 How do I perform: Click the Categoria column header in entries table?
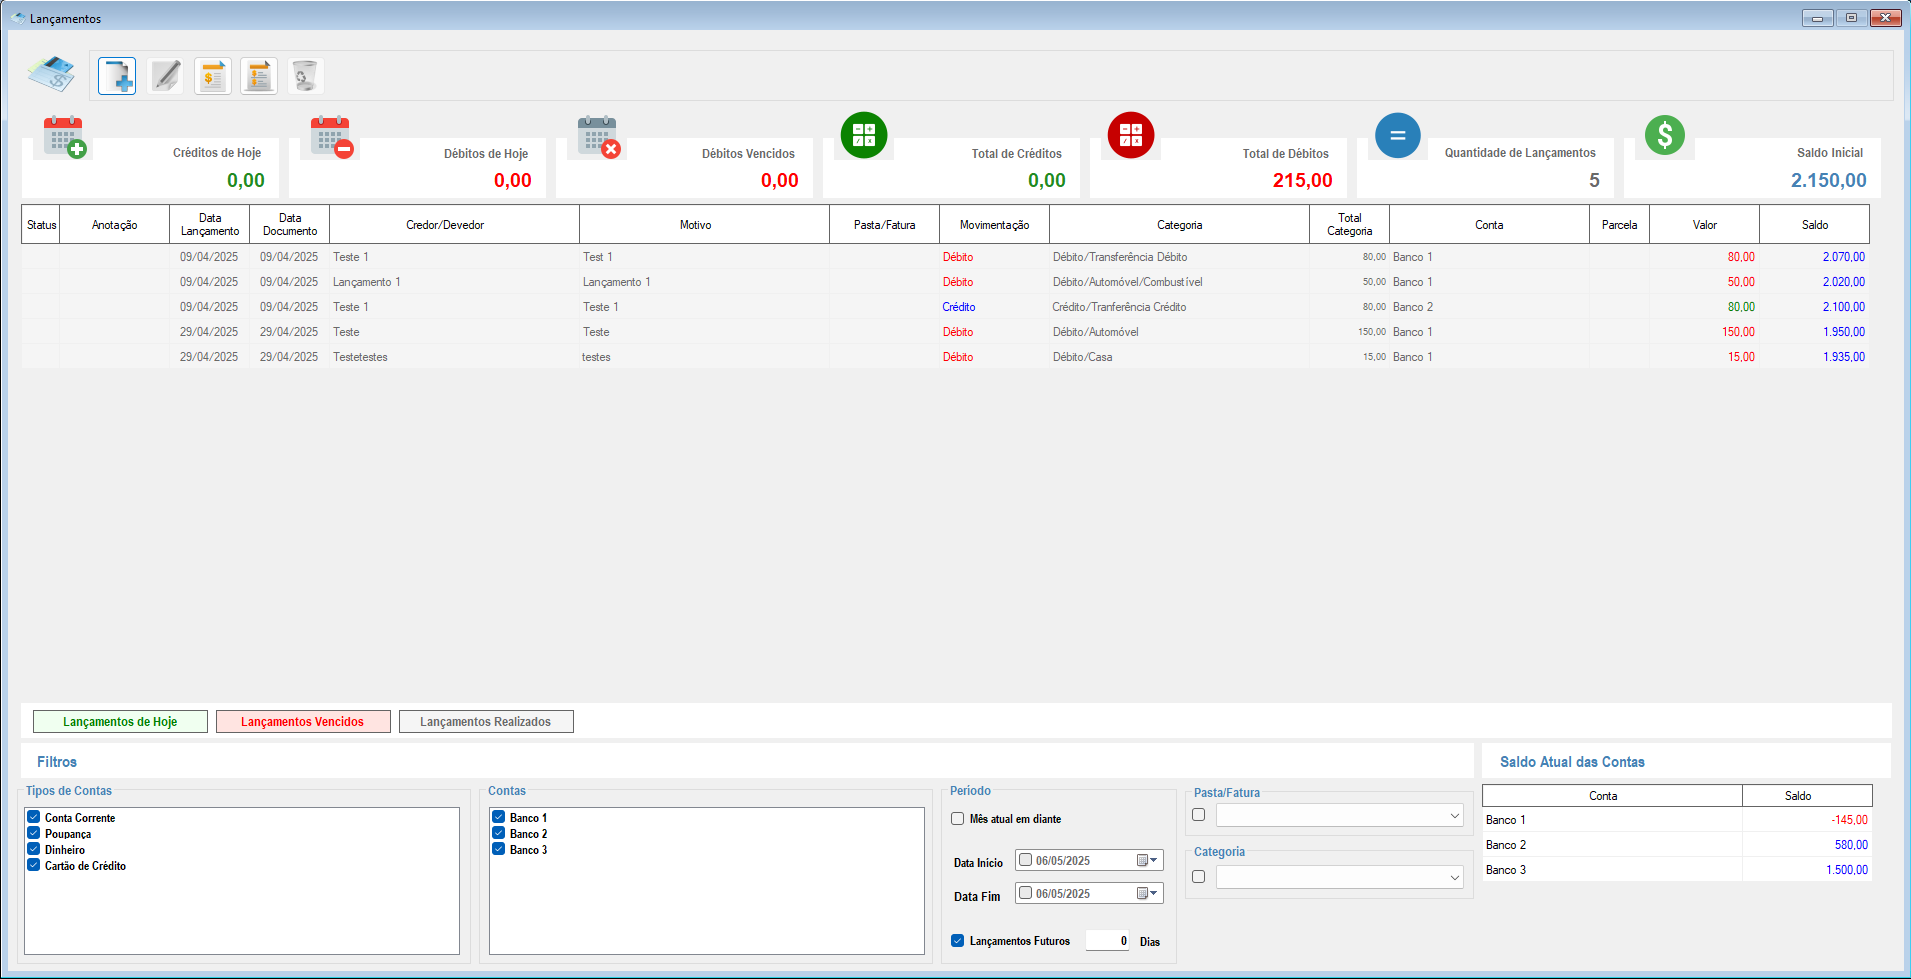1180,224
